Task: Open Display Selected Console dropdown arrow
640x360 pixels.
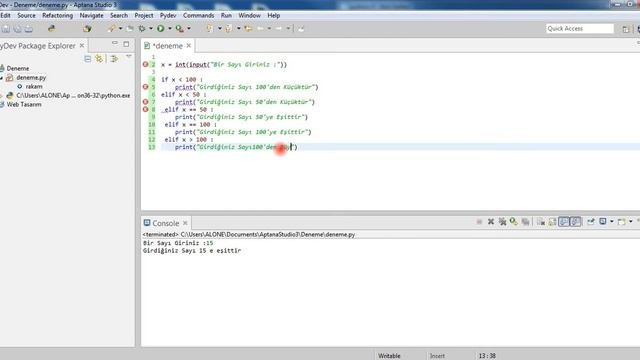Action: click(611, 222)
